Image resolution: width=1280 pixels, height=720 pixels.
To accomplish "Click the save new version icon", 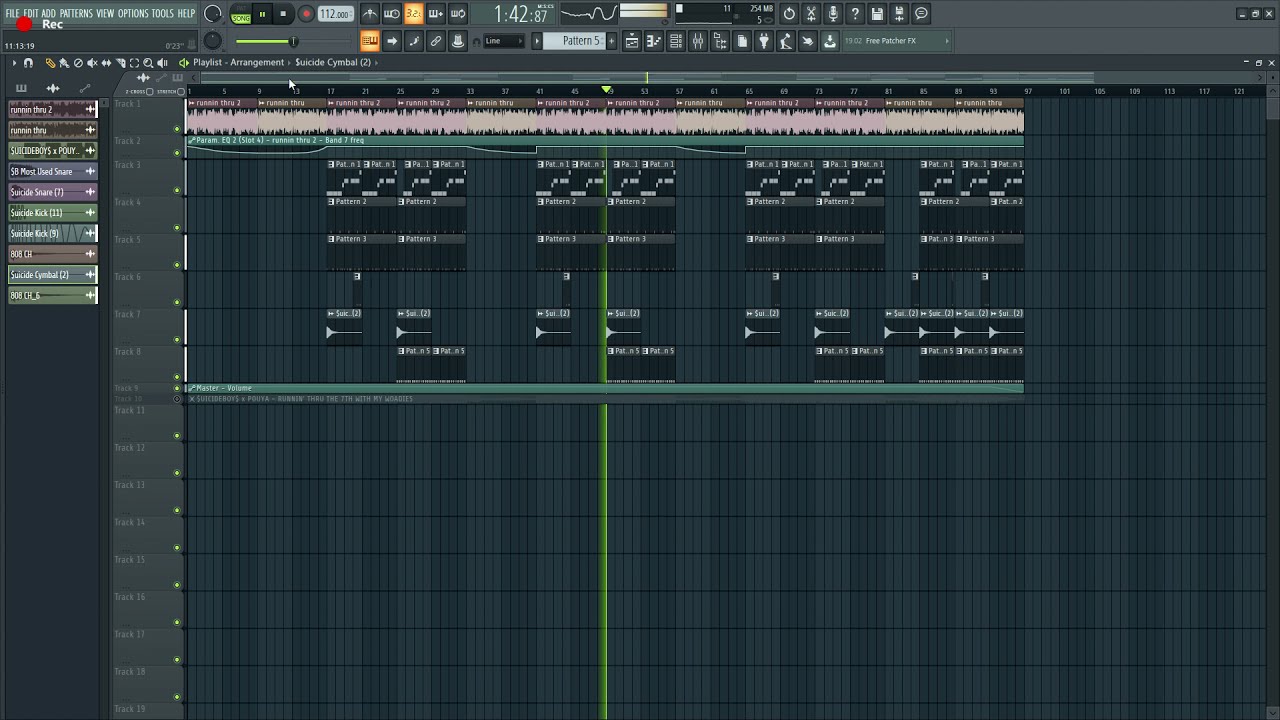I will coord(899,14).
